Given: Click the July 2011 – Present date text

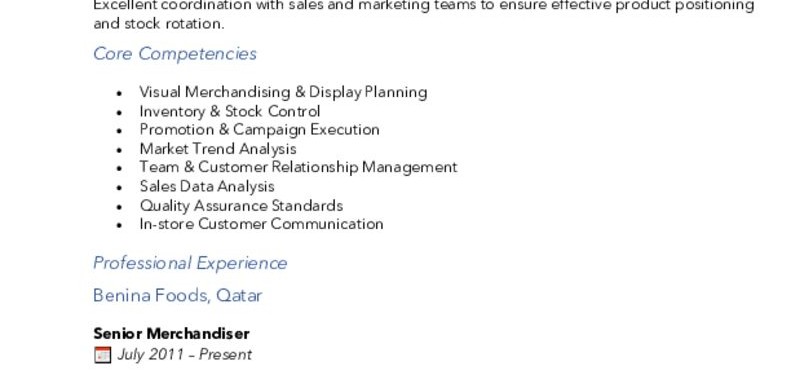Looking at the screenshot, I should (x=185, y=355).
